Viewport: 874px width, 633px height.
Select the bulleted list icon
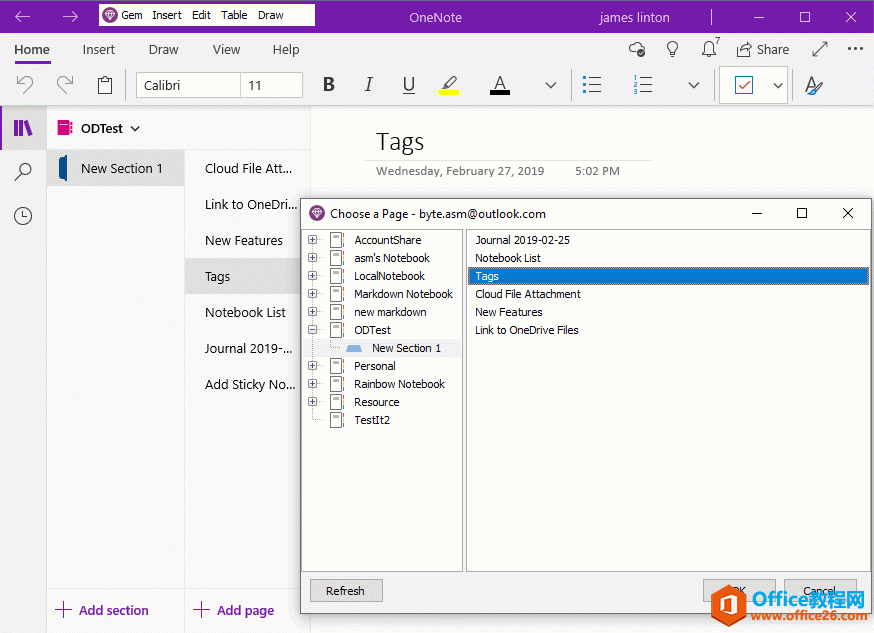click(x=592, y=85)
